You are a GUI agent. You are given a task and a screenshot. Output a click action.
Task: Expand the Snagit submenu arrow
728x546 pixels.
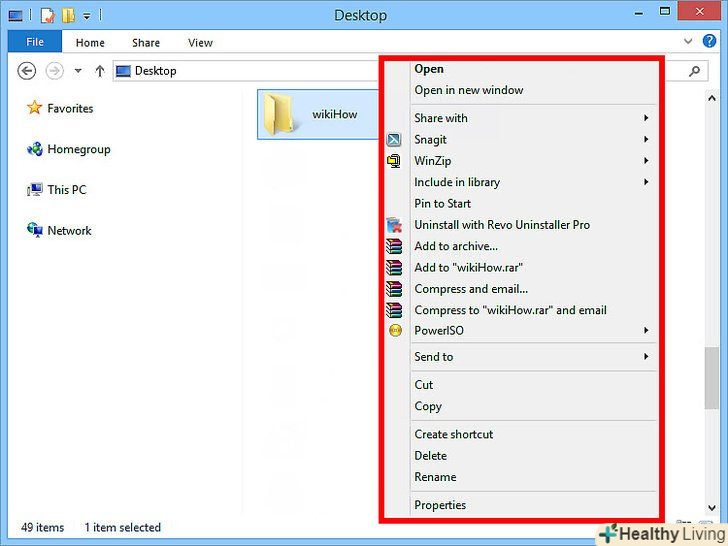[x=646, y=139]
